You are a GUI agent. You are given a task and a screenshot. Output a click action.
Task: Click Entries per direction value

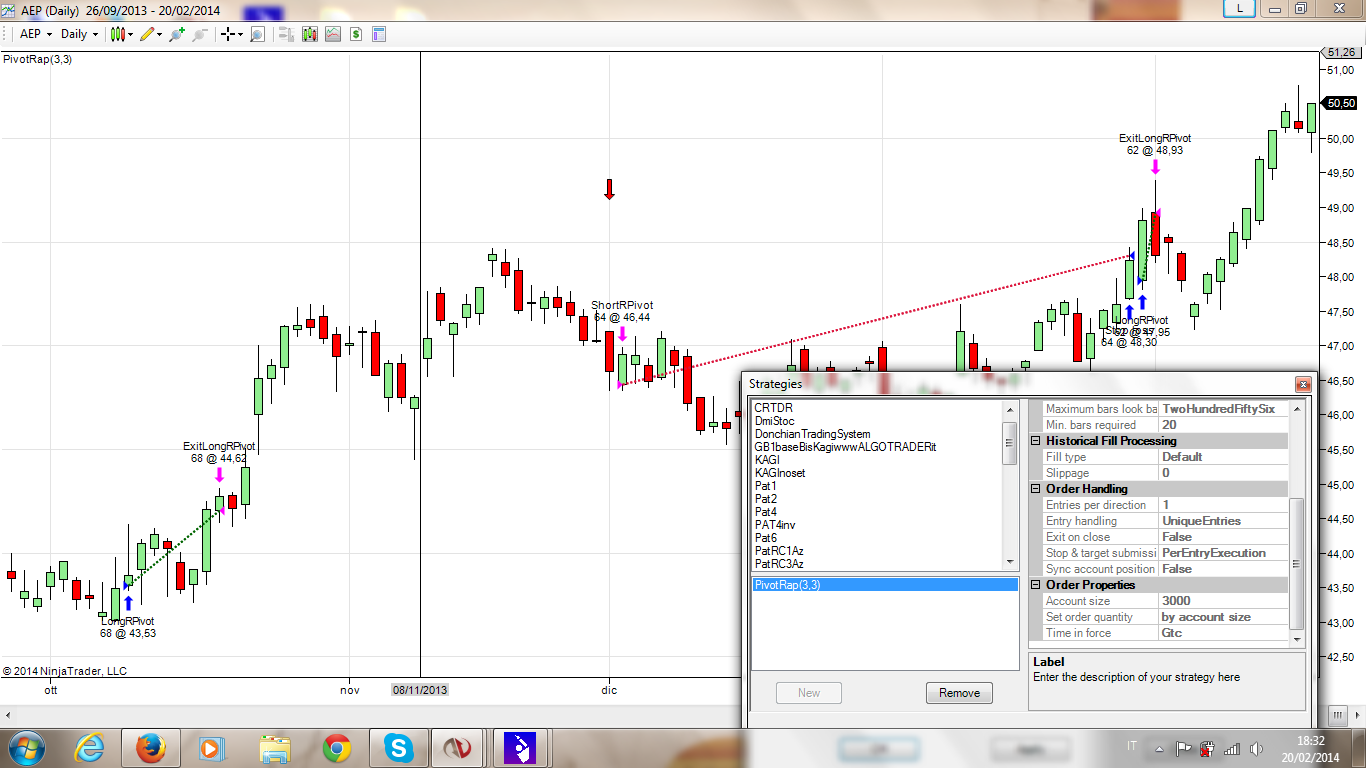click(1223, 505)
